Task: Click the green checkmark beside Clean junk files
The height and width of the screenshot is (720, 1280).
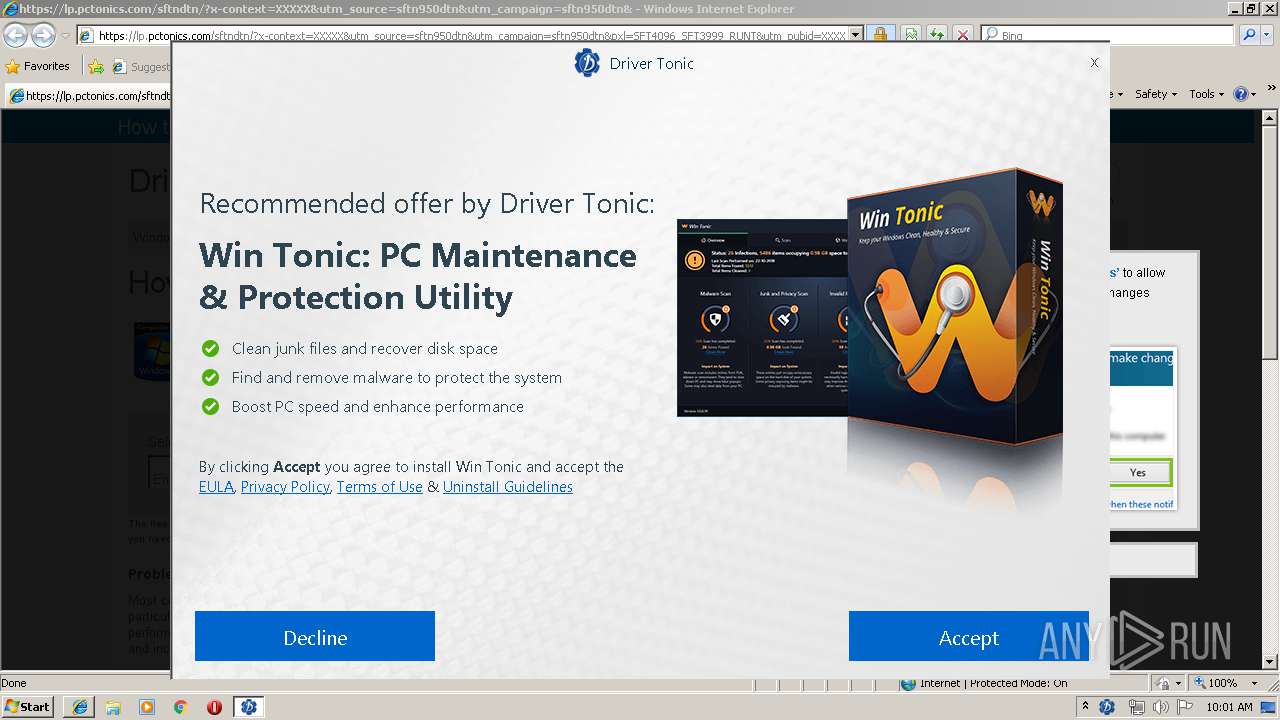Action: pos(210,348)
